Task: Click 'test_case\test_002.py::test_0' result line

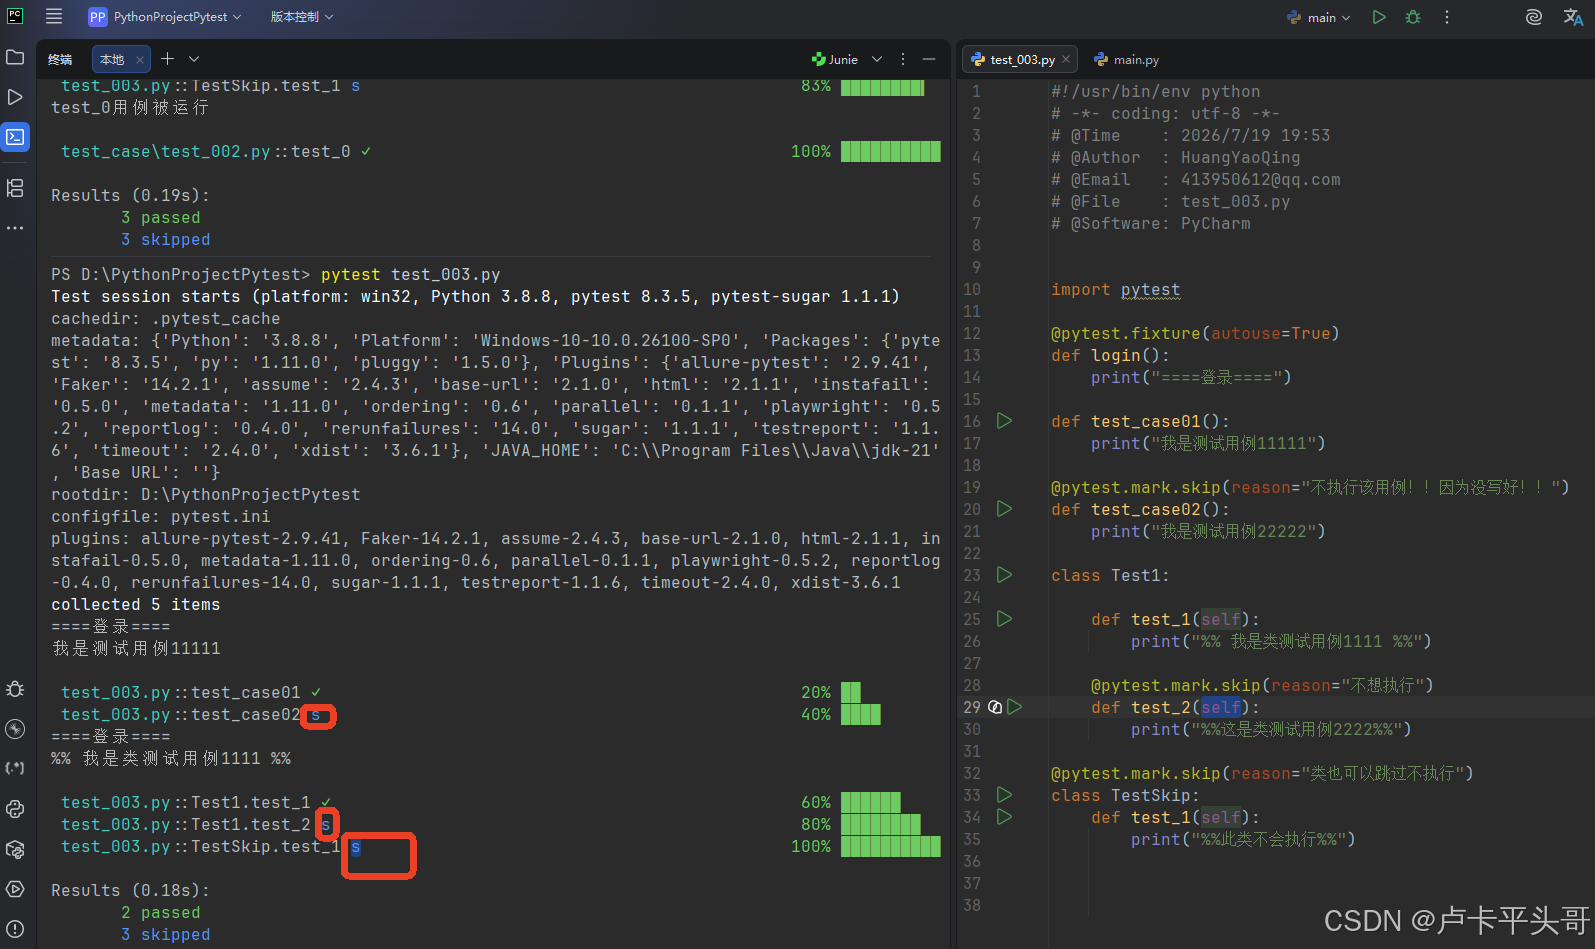Action: click(x=206, y=152)
